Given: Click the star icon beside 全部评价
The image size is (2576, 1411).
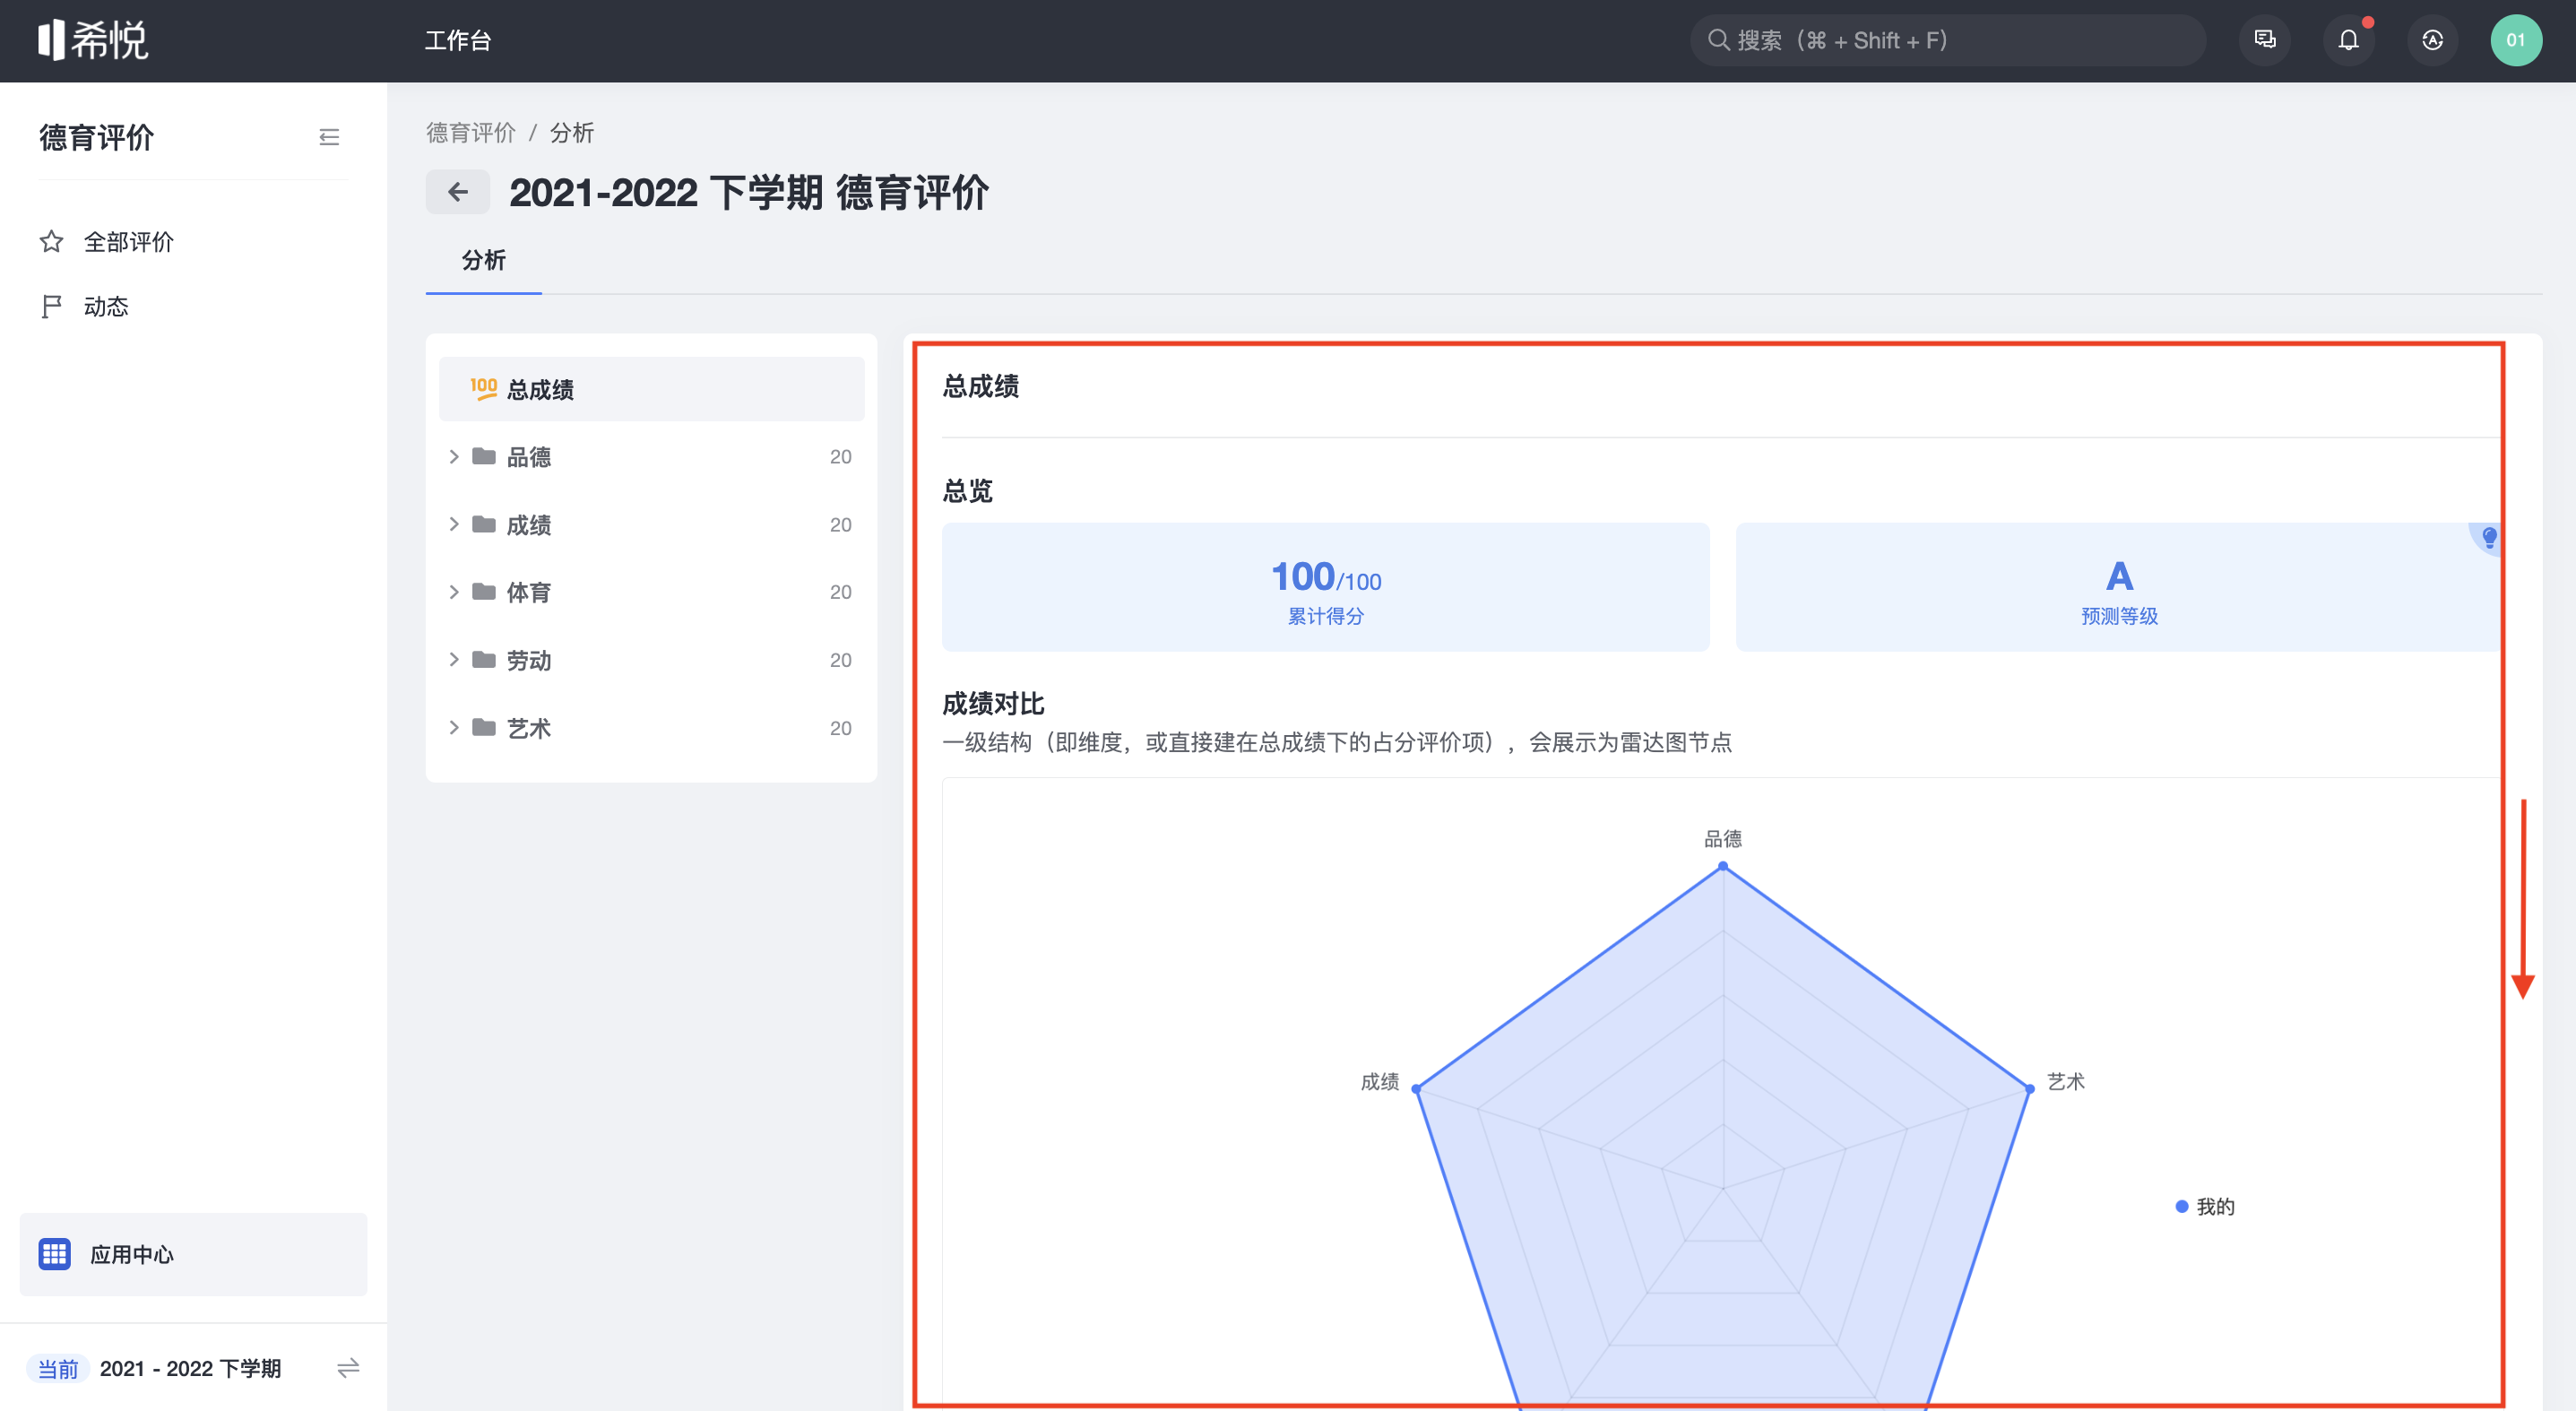Looking at the screenshot, I should pyautogui.click(x=52, y=241).
